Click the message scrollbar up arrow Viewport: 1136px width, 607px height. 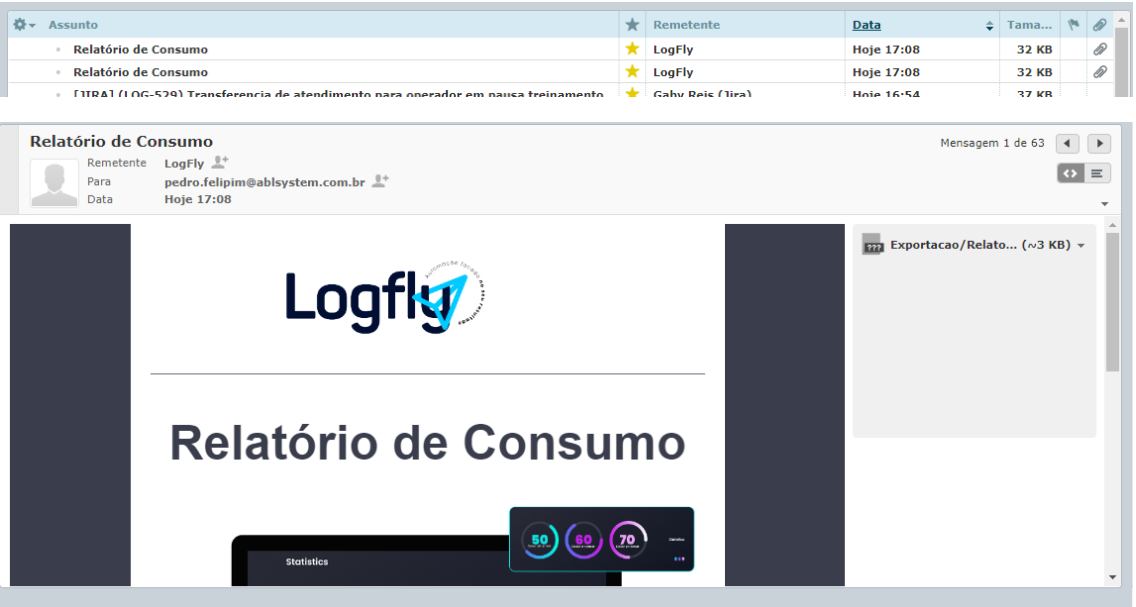(x=1112, y=226)
